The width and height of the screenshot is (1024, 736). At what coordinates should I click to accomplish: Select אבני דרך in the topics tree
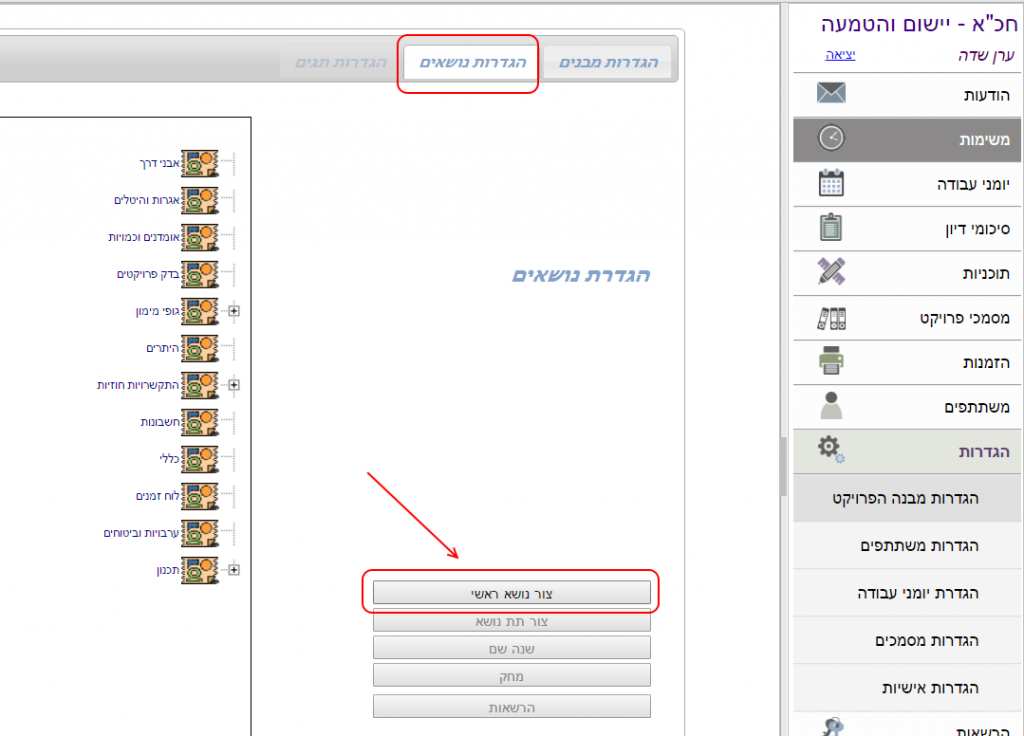160,163
